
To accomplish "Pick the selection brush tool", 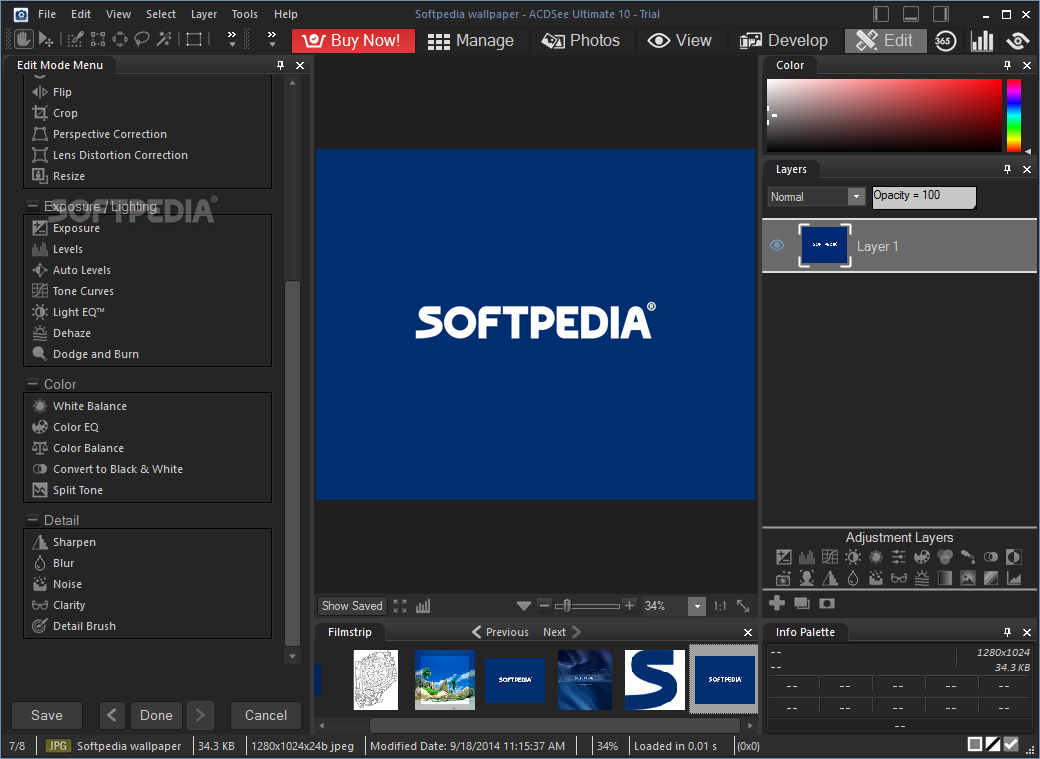I will point(76,40).
